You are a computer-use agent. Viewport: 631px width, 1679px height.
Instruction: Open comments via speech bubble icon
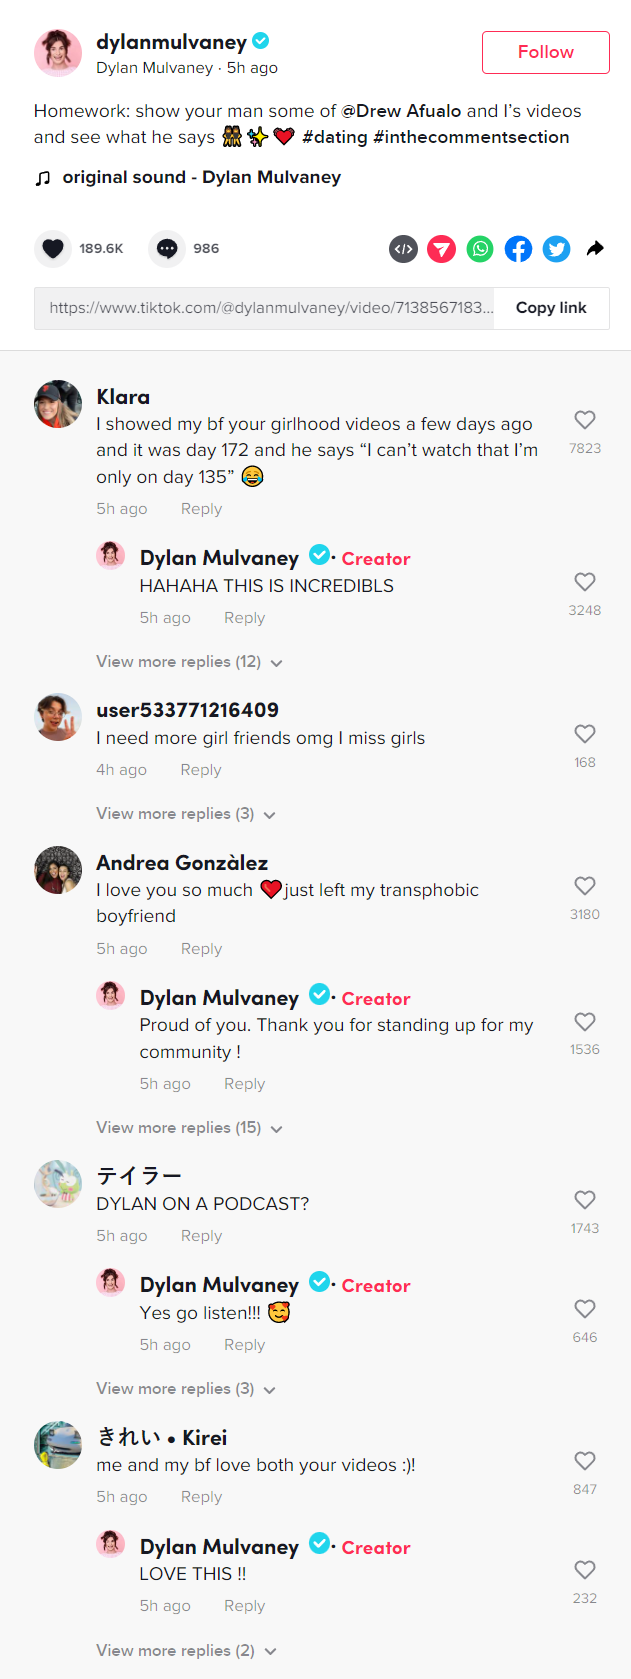click(167, 249)
